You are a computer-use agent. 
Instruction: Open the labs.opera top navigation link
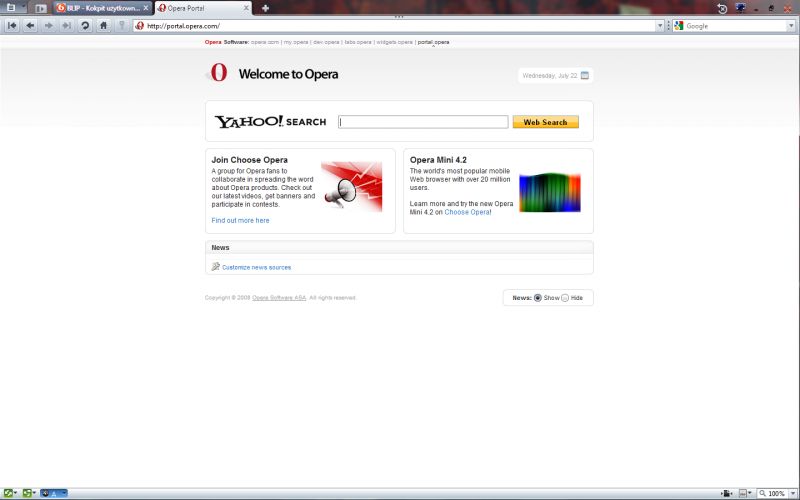[x=358, y=42]
